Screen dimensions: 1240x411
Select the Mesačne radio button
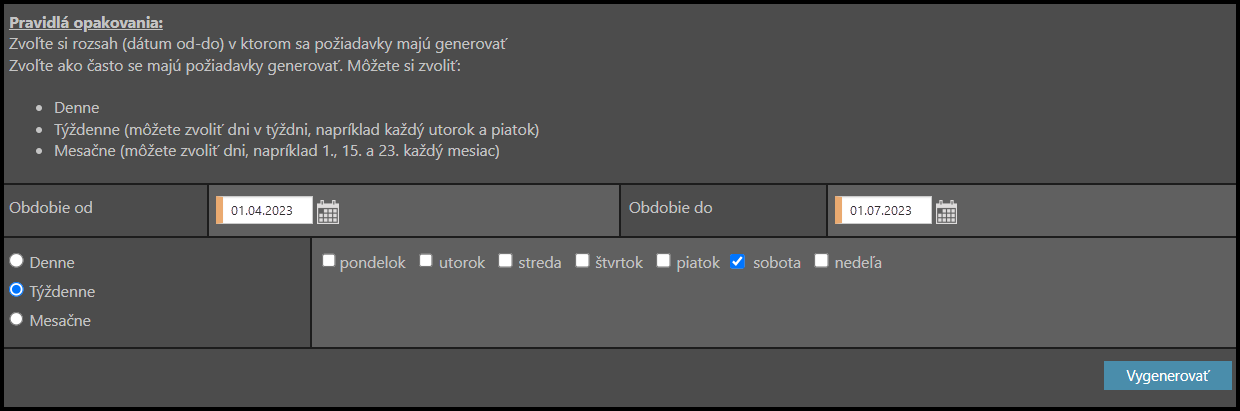coord(16,319)
